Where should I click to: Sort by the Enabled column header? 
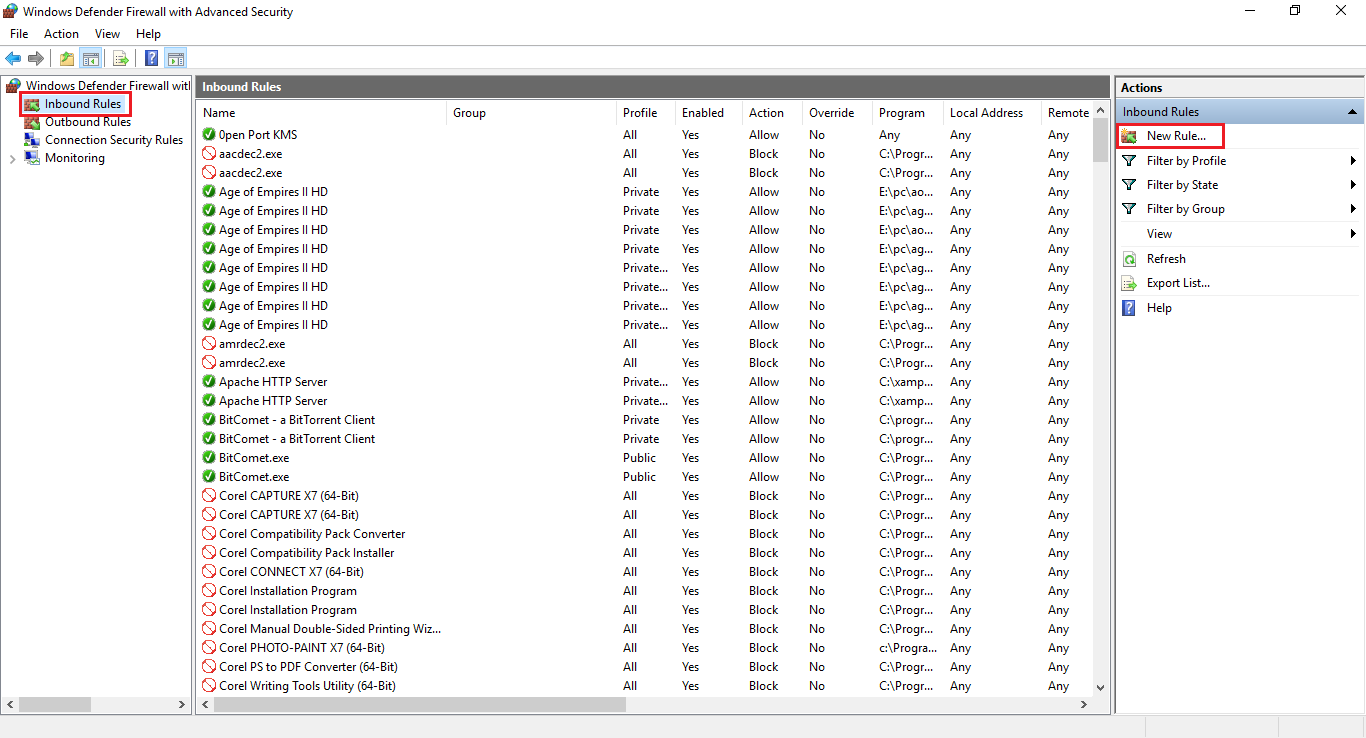coord(709,113)
